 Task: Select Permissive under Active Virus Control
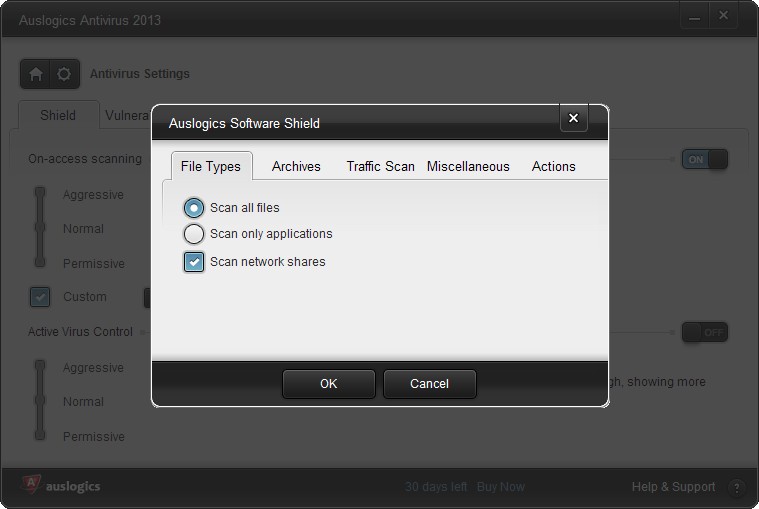(x=94, y=437)
